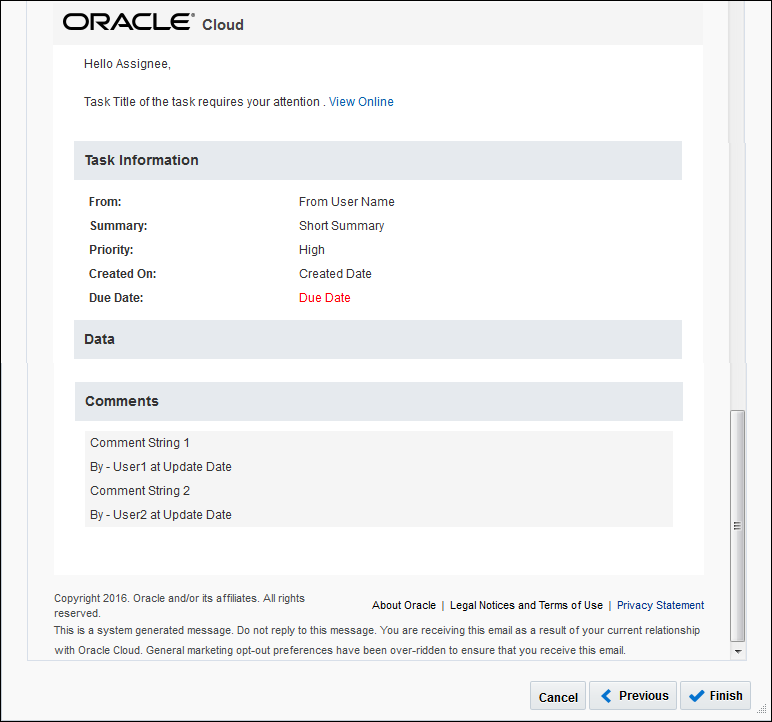Click the Previous chevron icon
The image size is (772, 722).
pyautogui.click(x=606, y=695)
